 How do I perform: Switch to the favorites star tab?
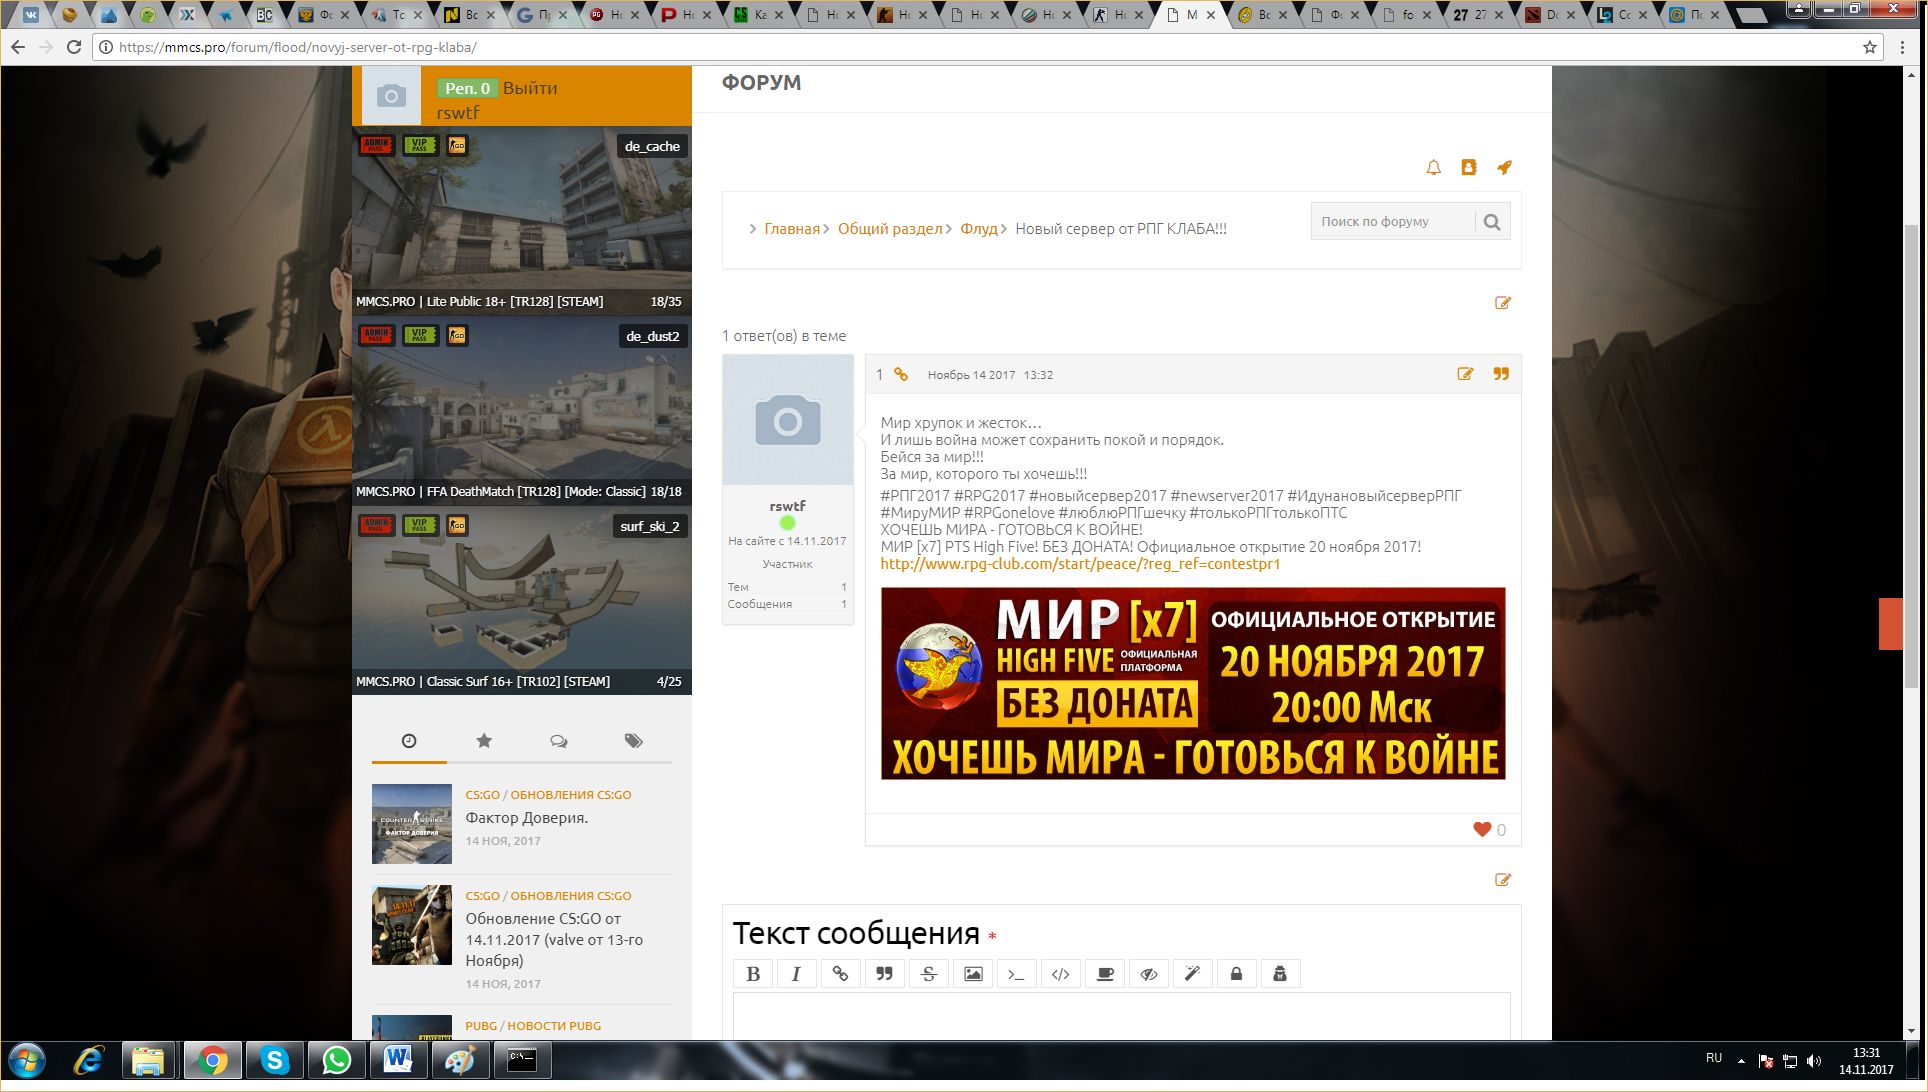point(484,741)
